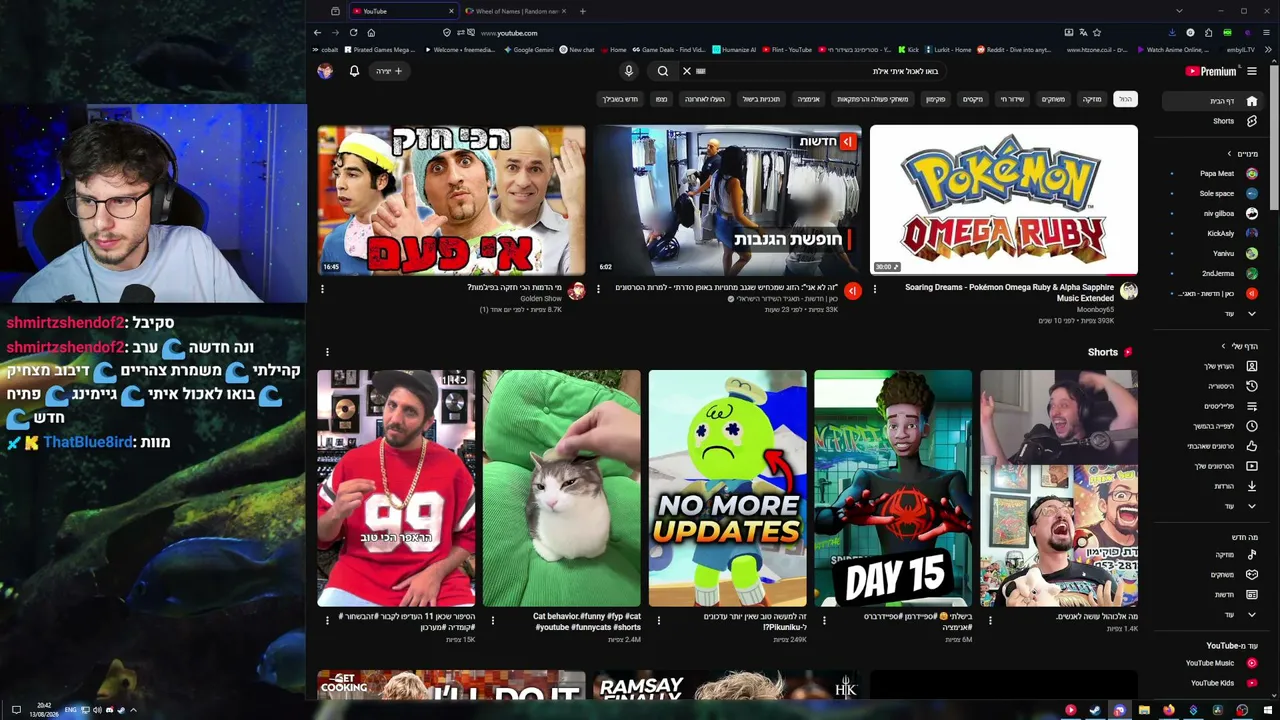Image resolution: width=1280 pixels, height=720 pixels.
Task: Select the תוכניות בישול filter chip
Action: coord(761,99)
